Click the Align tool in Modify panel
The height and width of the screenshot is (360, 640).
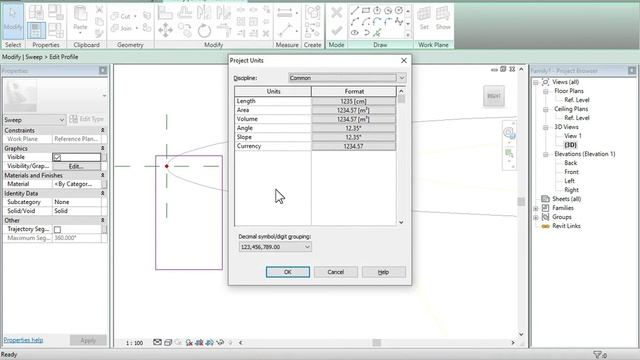point(165,13)
